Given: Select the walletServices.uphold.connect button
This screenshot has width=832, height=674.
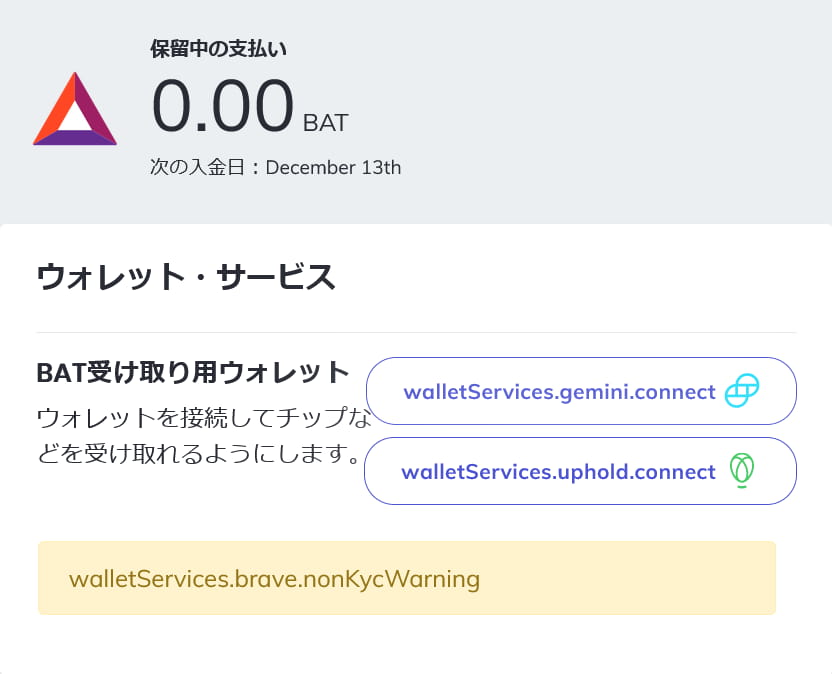Looking at the screenshot, I should (580, 471).
